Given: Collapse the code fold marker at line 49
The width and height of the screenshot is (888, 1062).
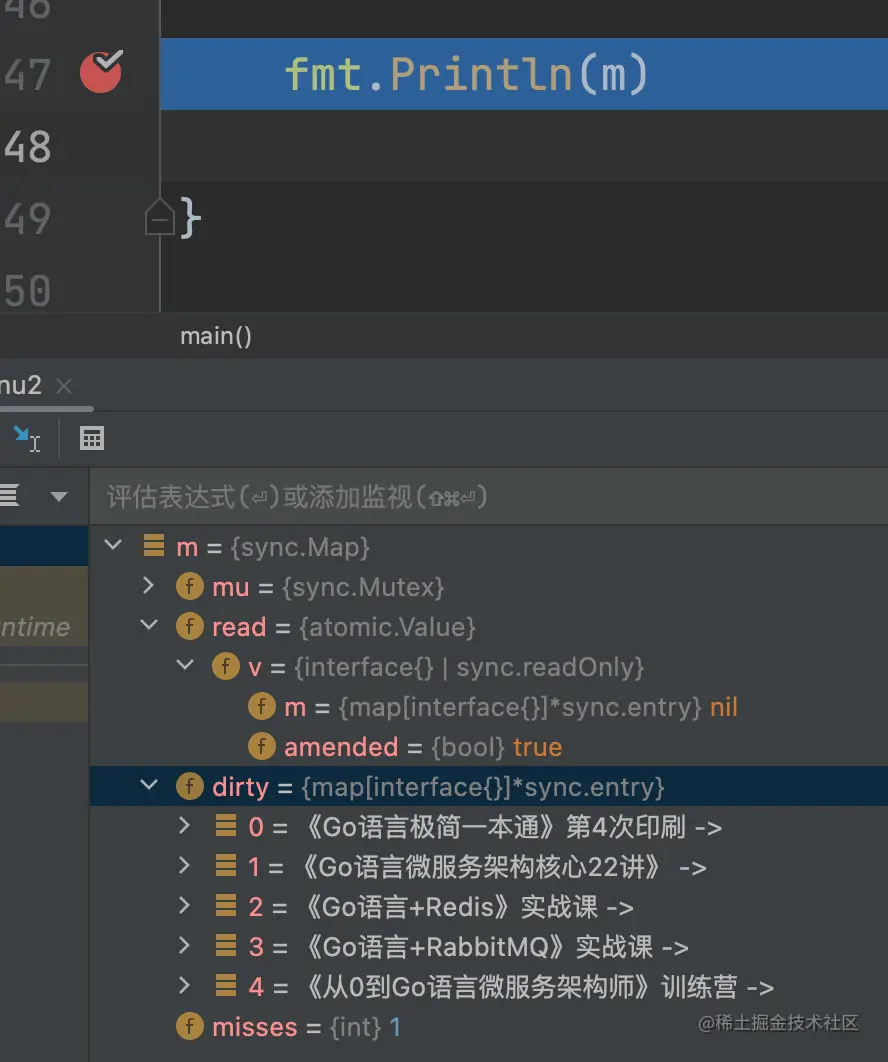Looking at the screenshot, I should [160, 217].
